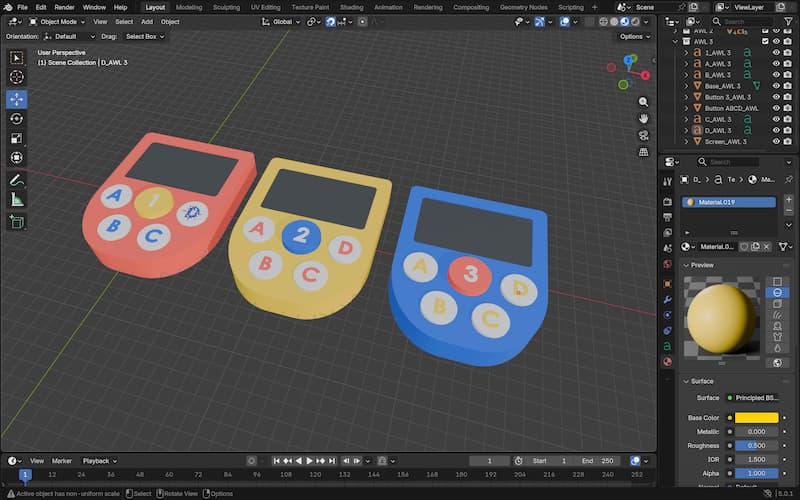Play animation in the timeline
Viewport: 800px width, 500px height.
coord(309,461)
